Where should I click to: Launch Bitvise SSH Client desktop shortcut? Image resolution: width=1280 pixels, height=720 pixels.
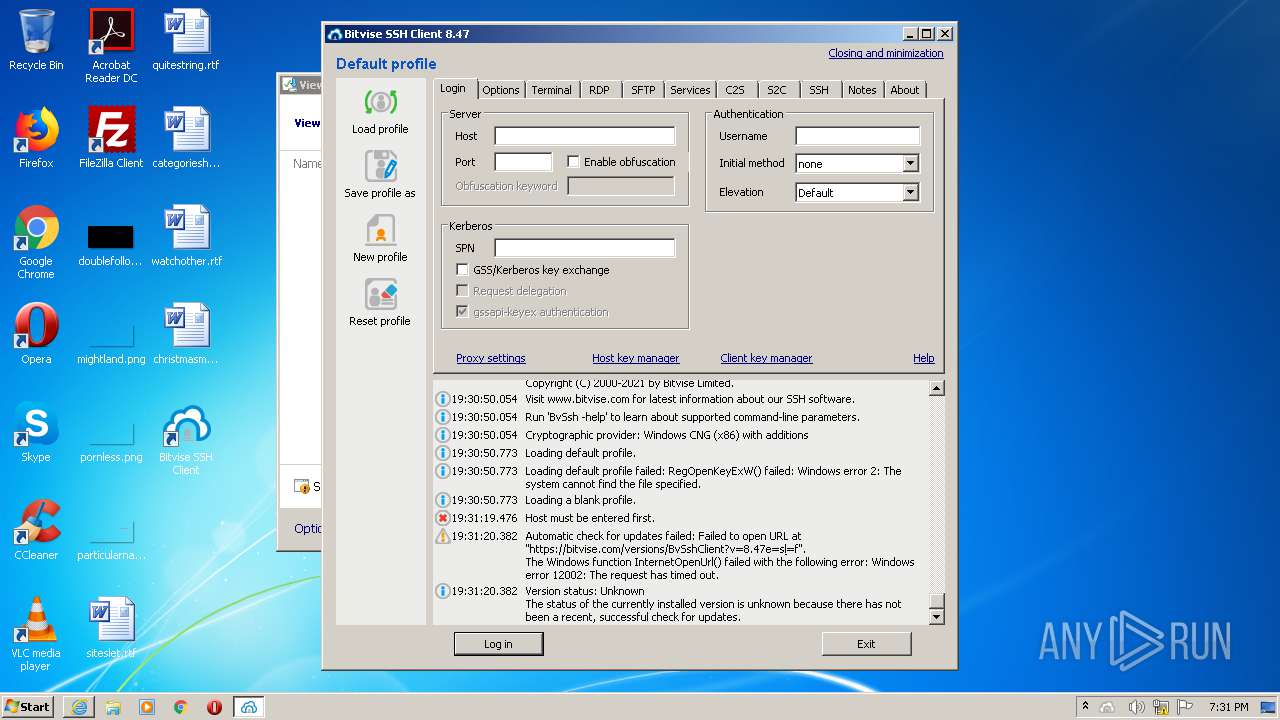click(x=186, y=439)
